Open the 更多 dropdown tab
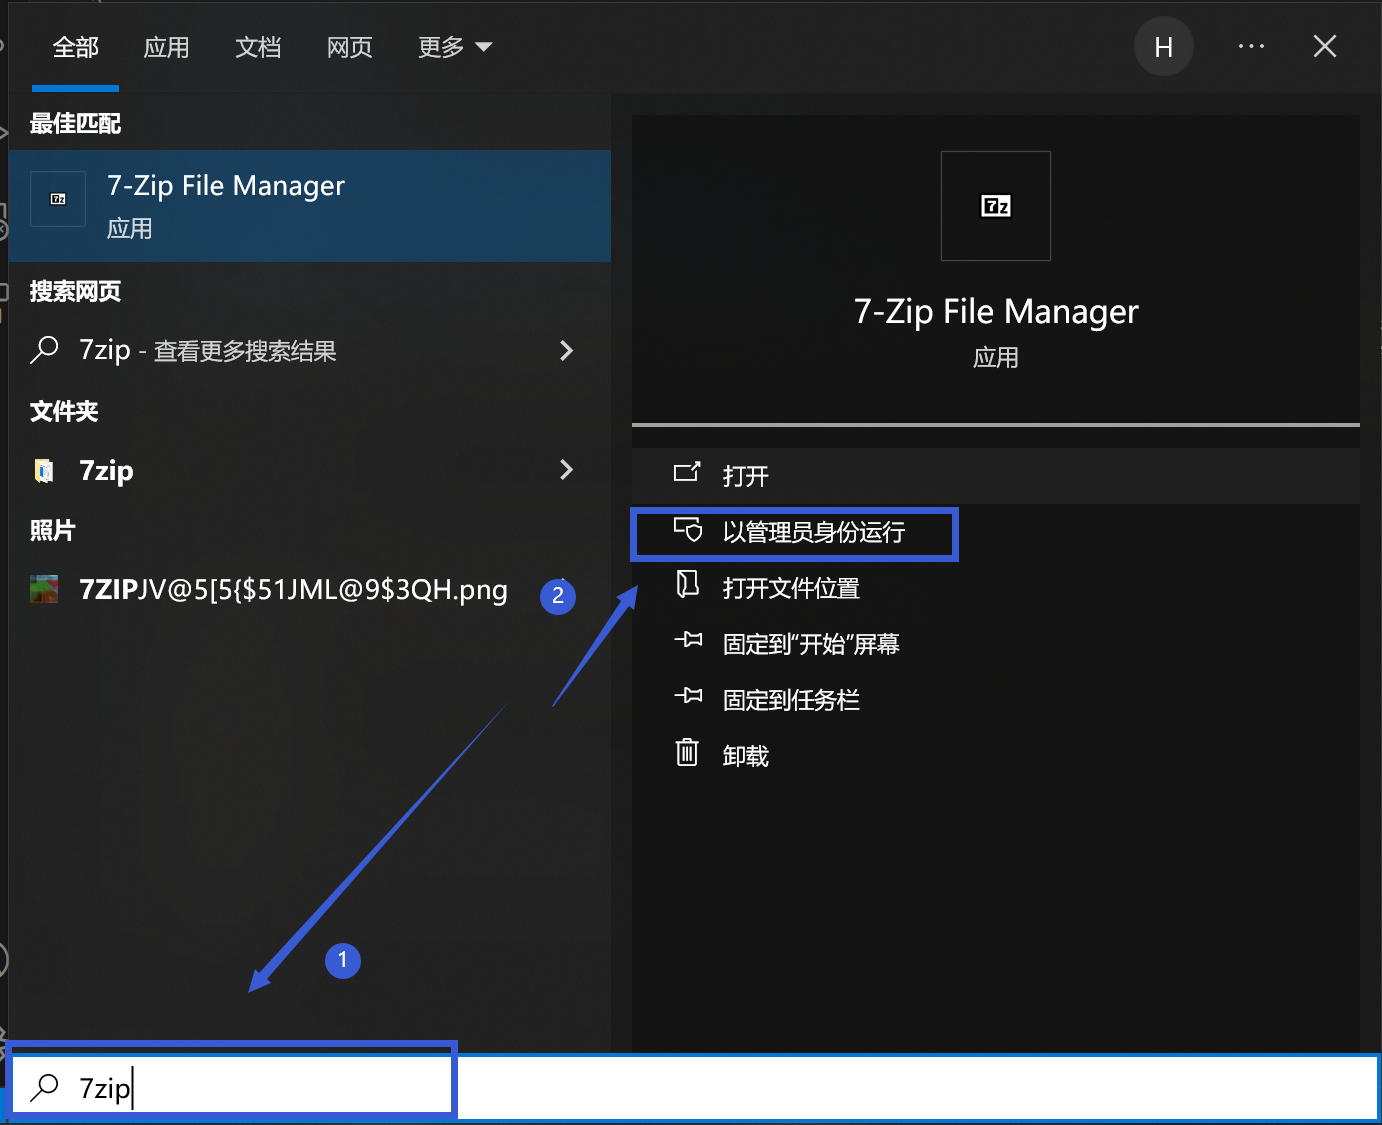The height and width of the screenshot is (1125, 1382). pos(455,47)
